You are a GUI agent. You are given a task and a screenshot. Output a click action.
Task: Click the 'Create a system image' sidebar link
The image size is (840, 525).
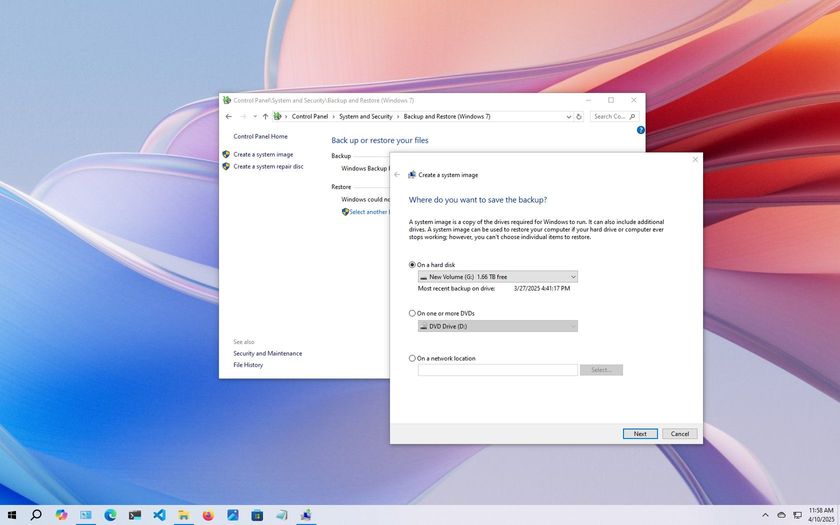click(263, 154)
